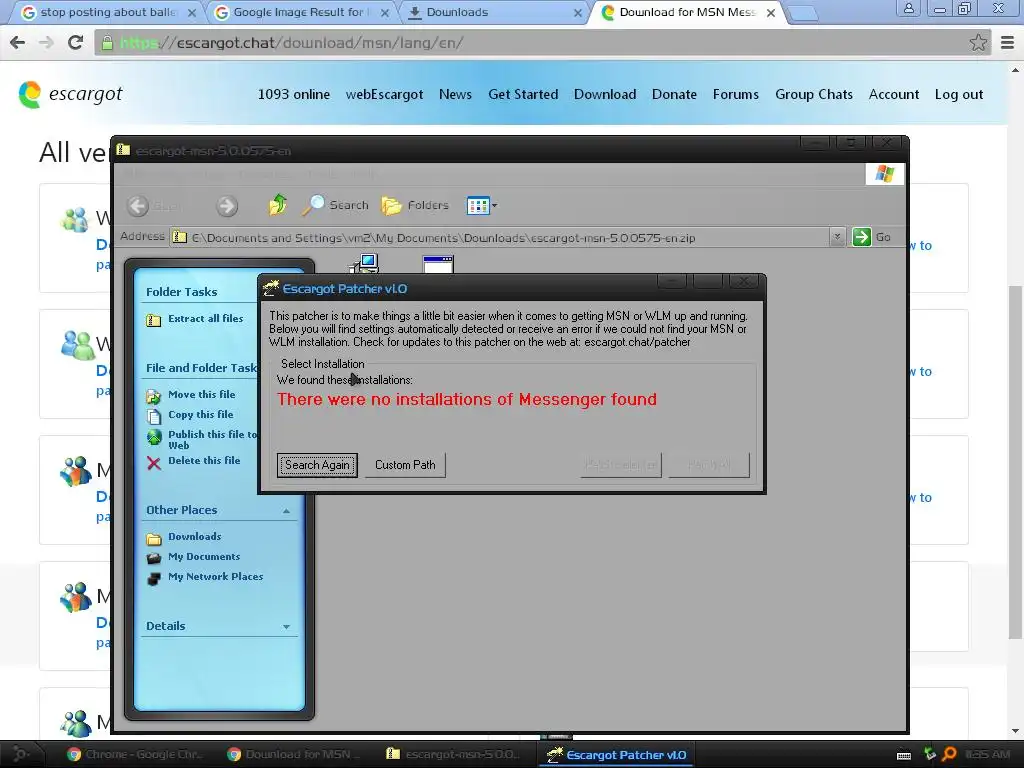
Task: Expand the Explorer Address bar dropdown
Action: 837,237
